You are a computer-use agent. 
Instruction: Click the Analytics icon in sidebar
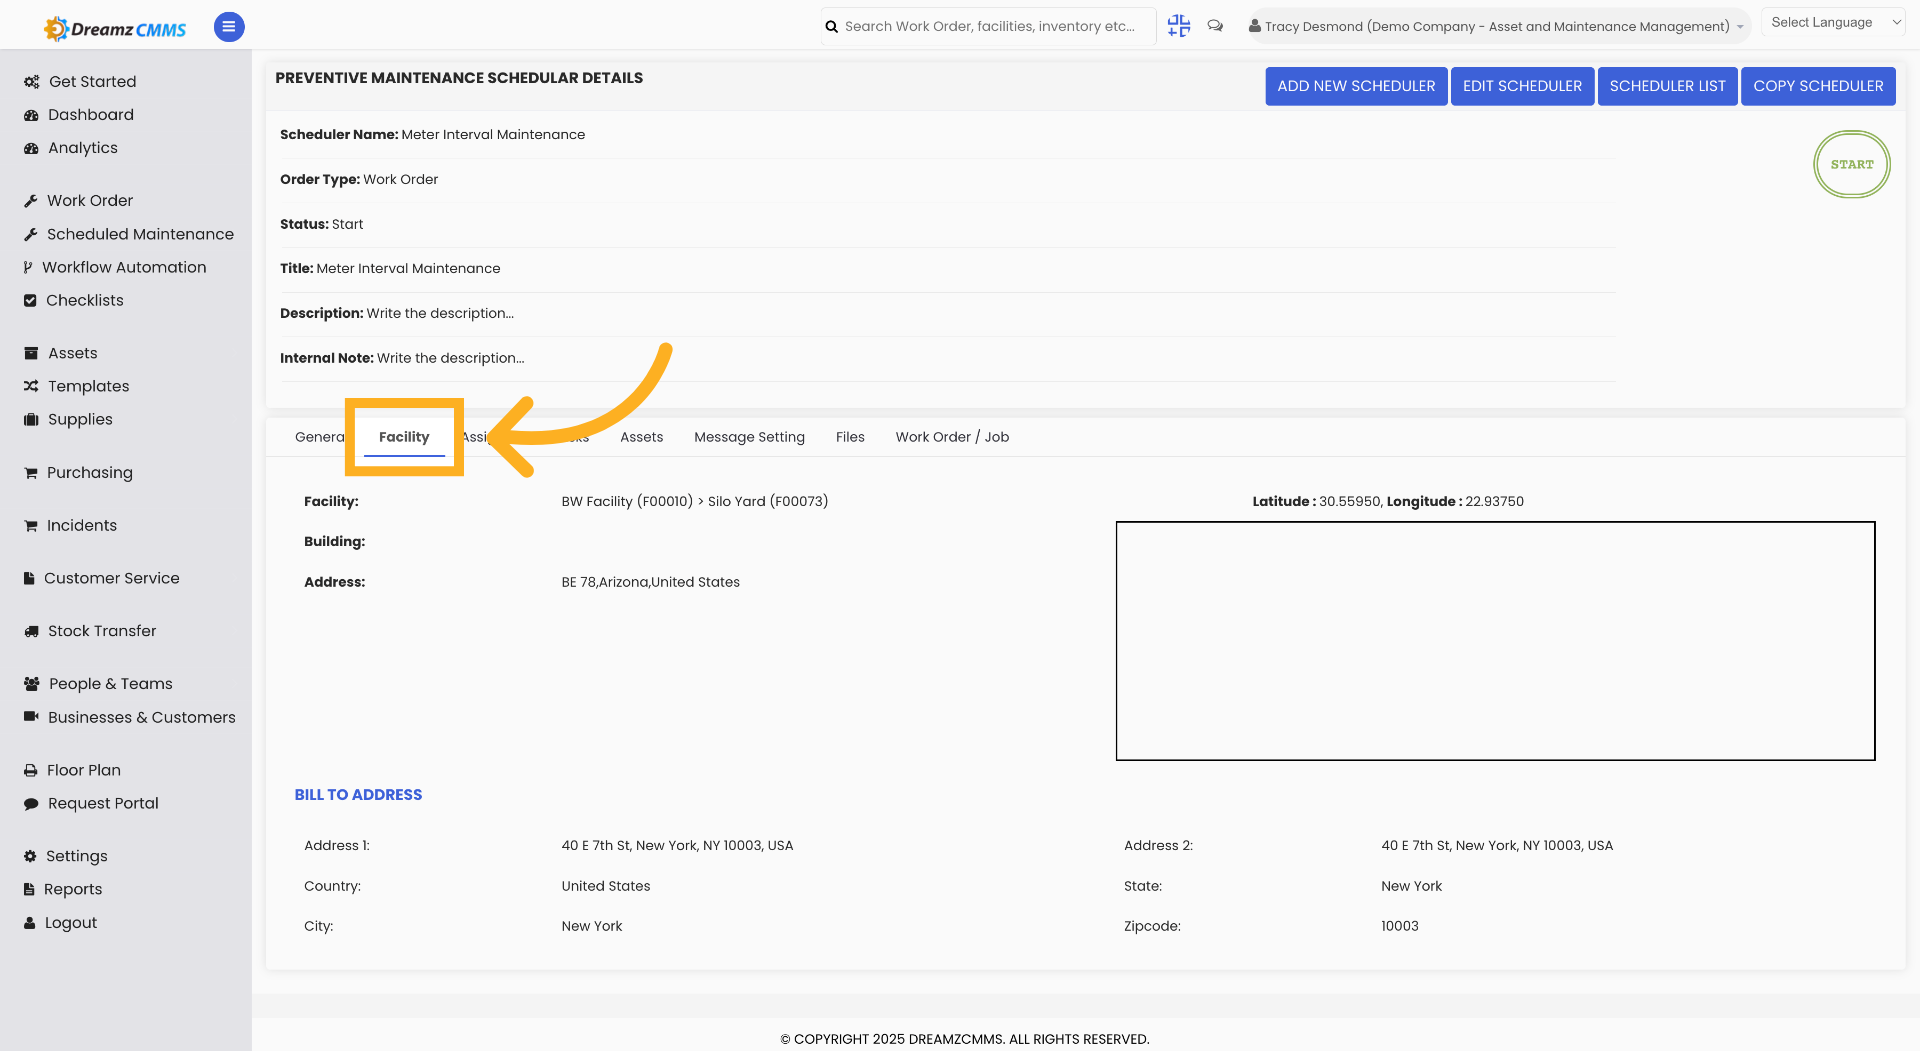[31, 148]
